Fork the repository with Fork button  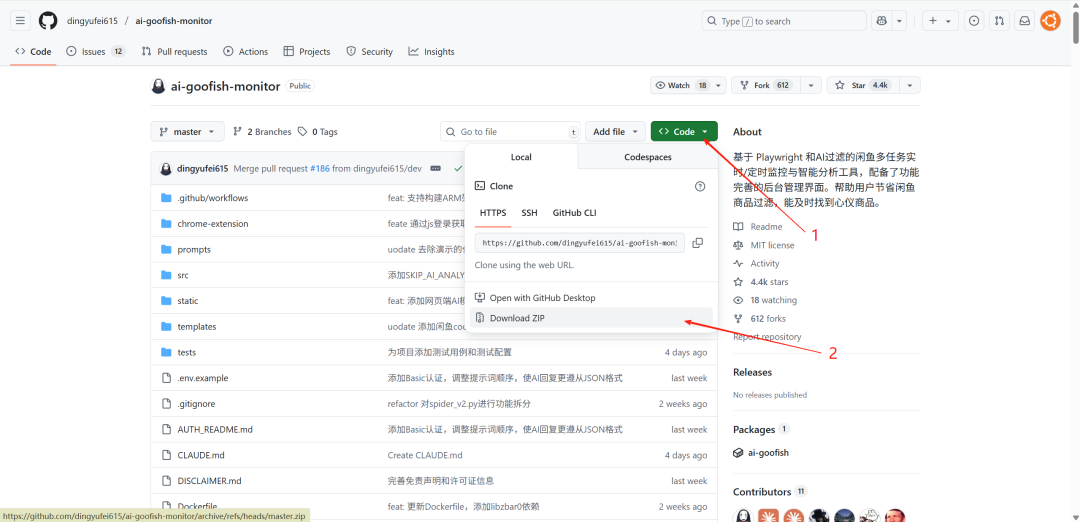[767, 85]
